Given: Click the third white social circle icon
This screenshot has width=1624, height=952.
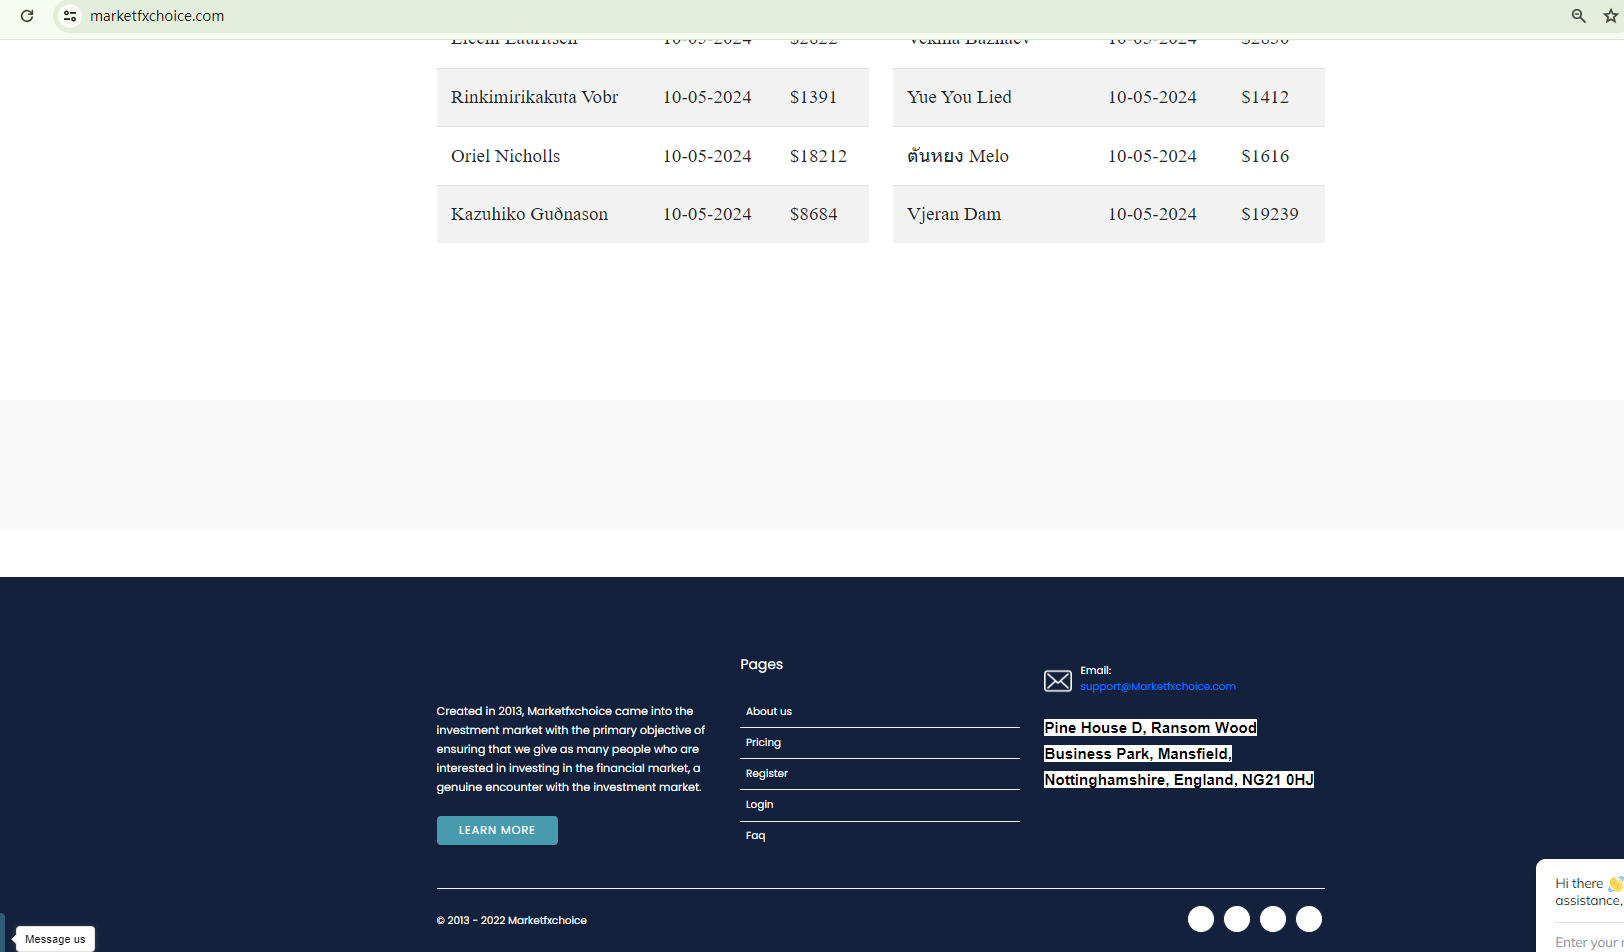Looking at the screenshot, I should coord(1272,919).
